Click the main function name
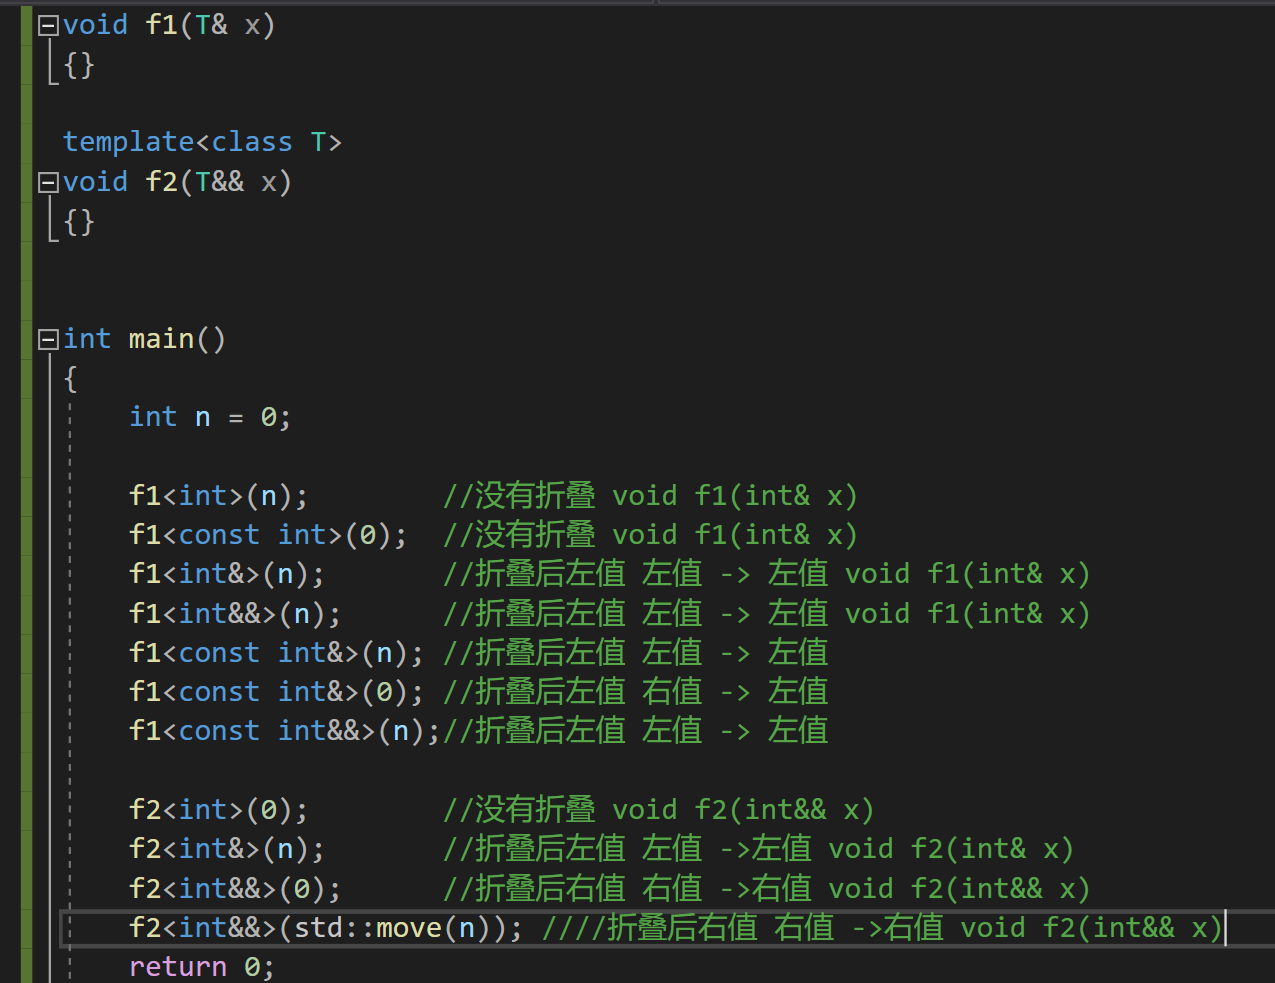The width and height of the screenshot is (1275, 983). pyautogui.click(x=161, y=339)
